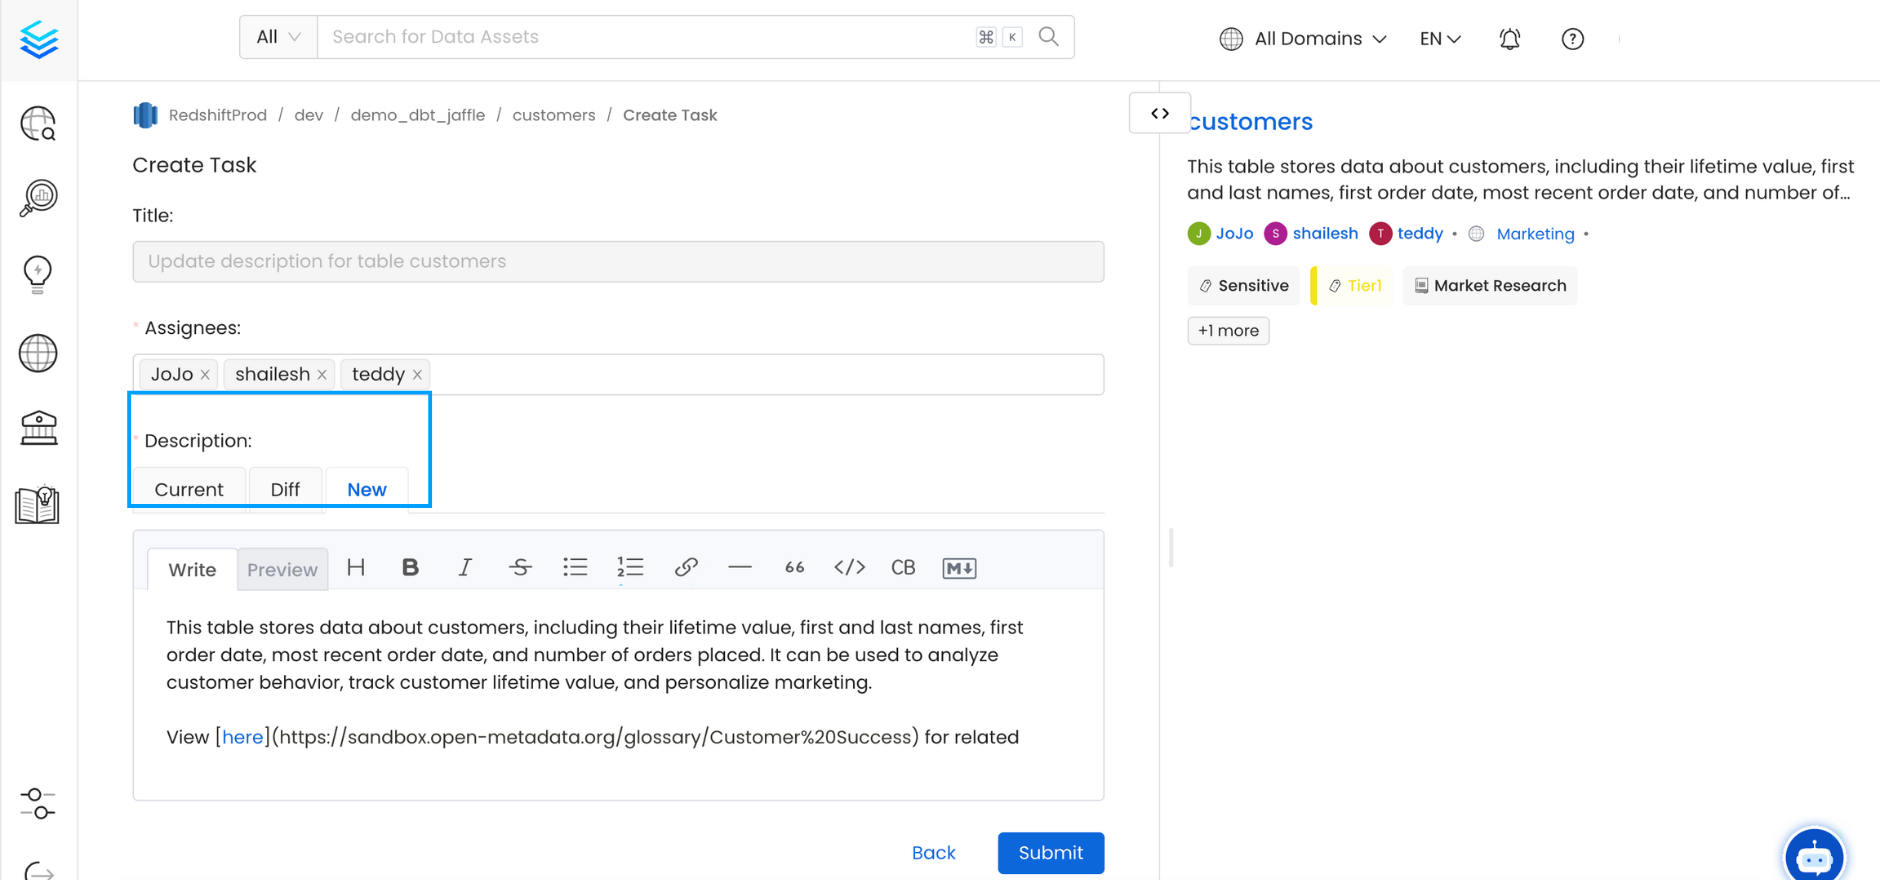Insert numbered list in editor

tap(630, 568)
